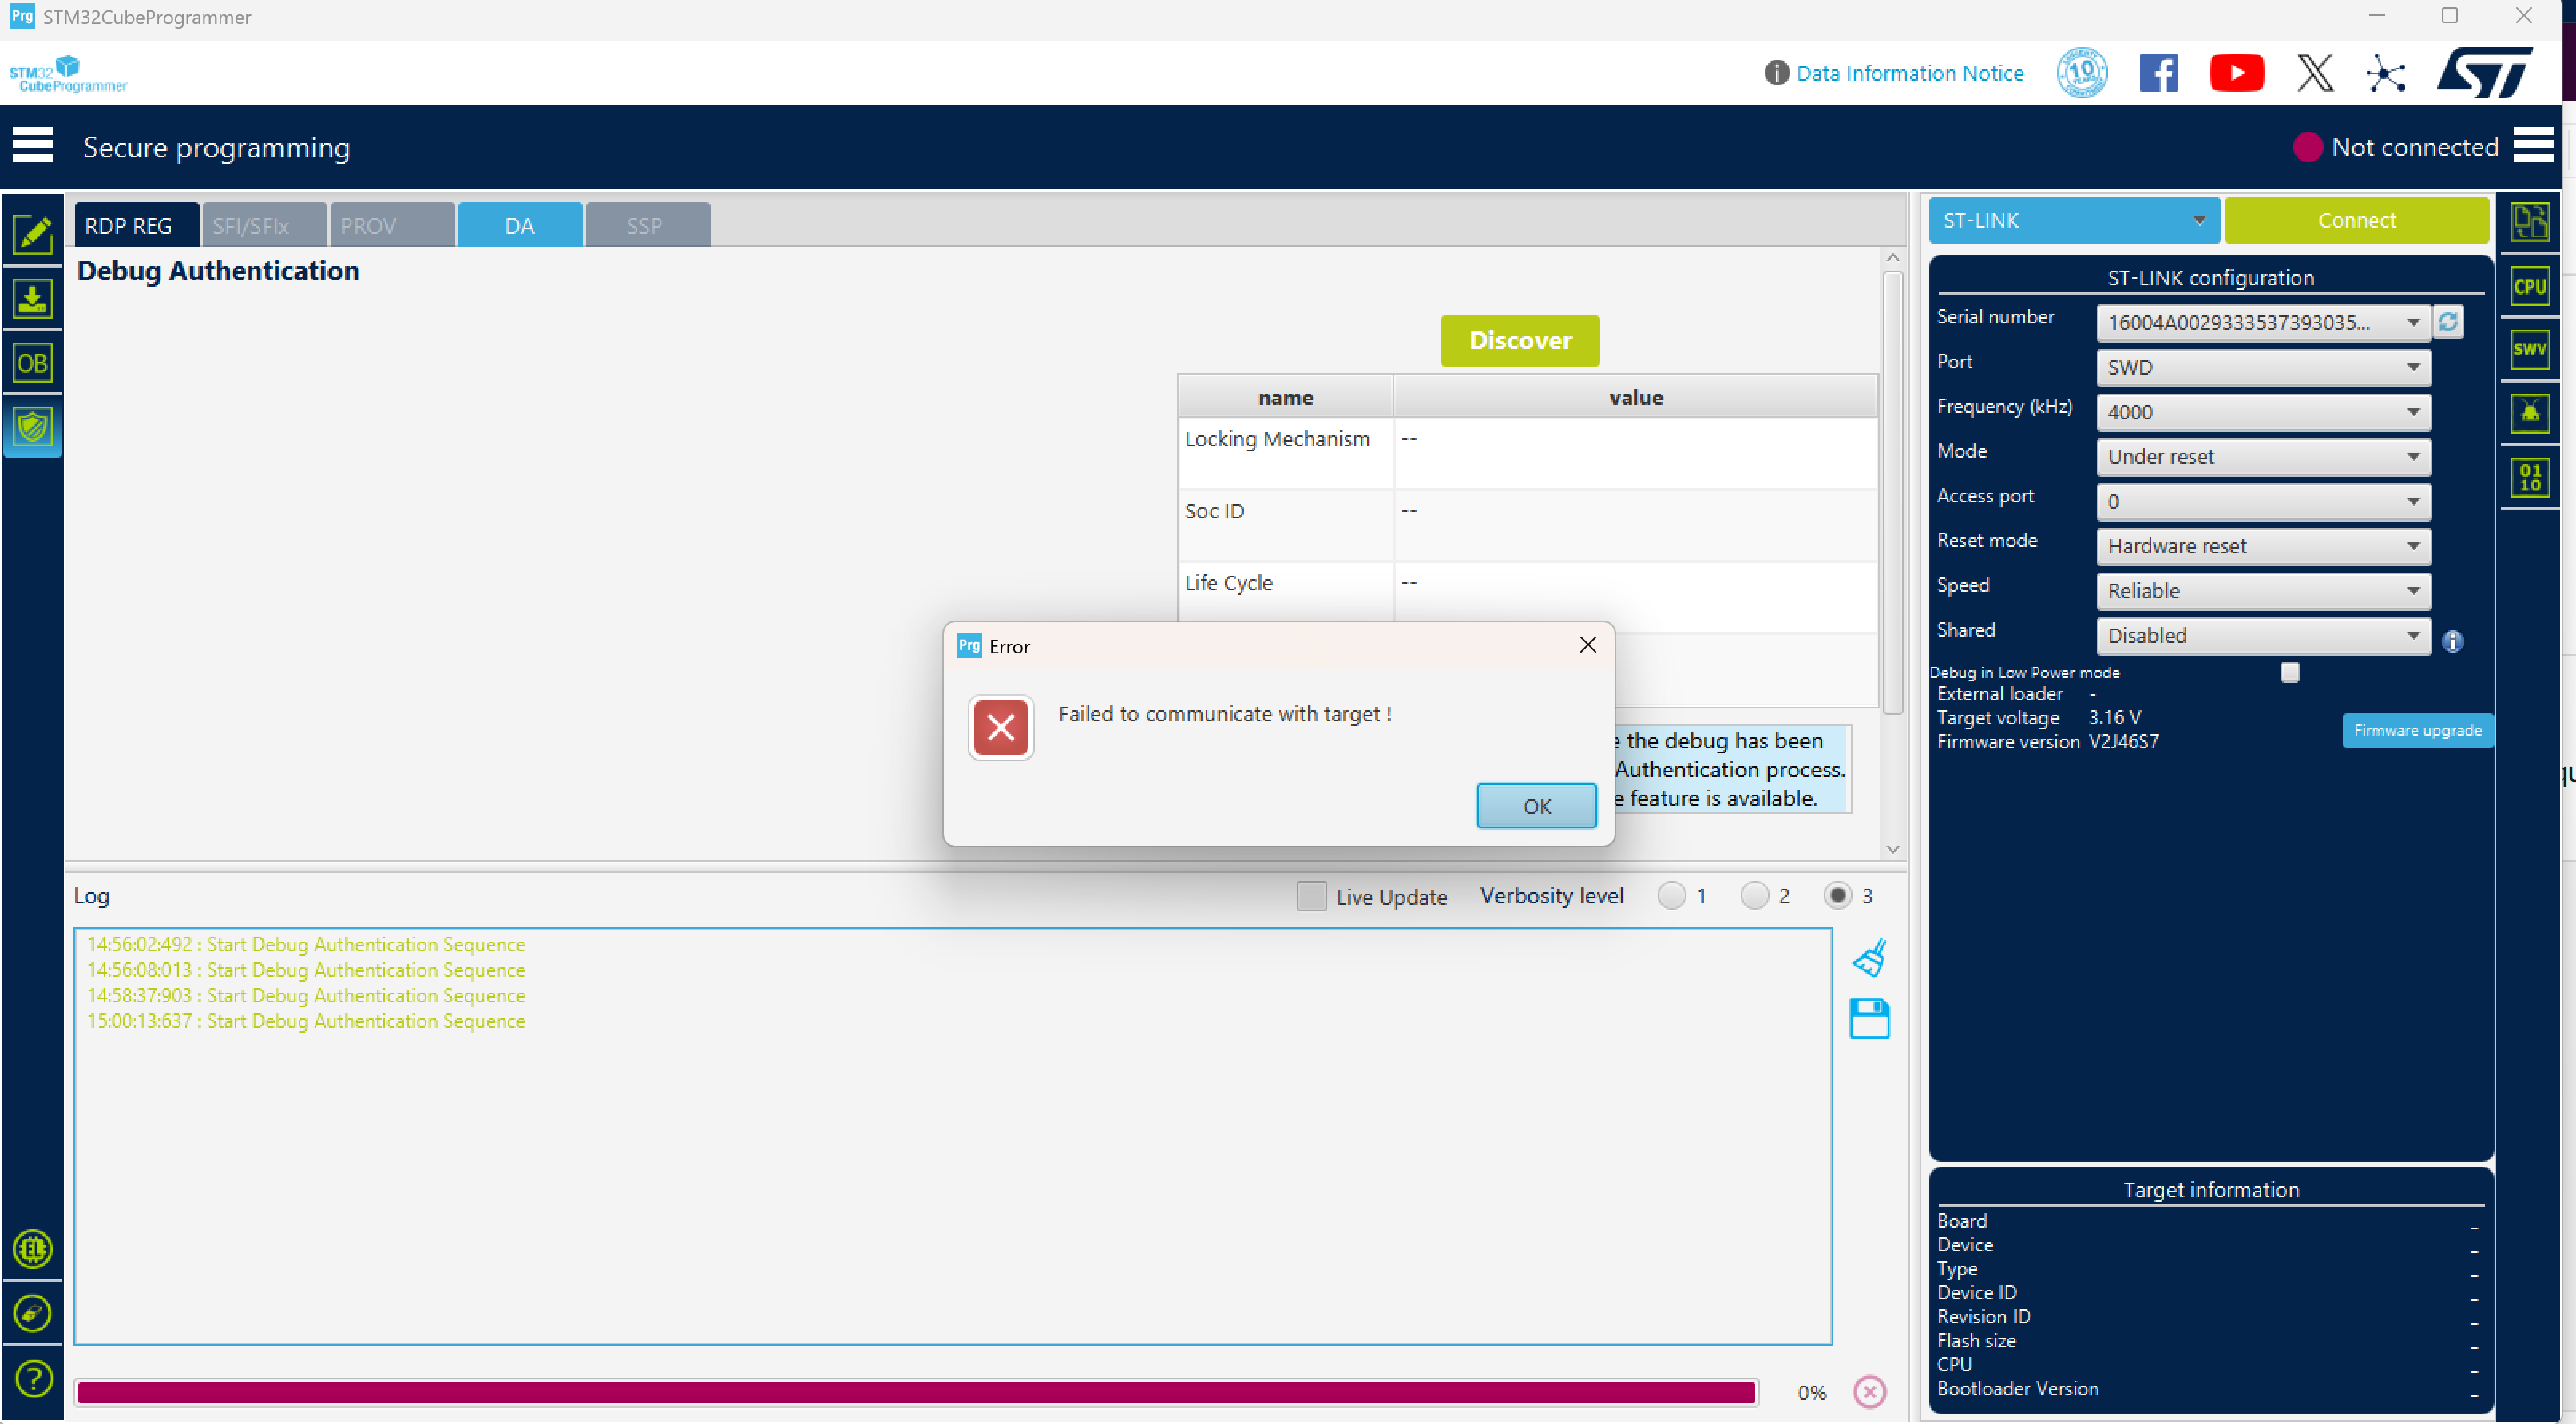Open the Option bytes (OB) panel
2576x1424 pixels.
[x=33, y=362]
